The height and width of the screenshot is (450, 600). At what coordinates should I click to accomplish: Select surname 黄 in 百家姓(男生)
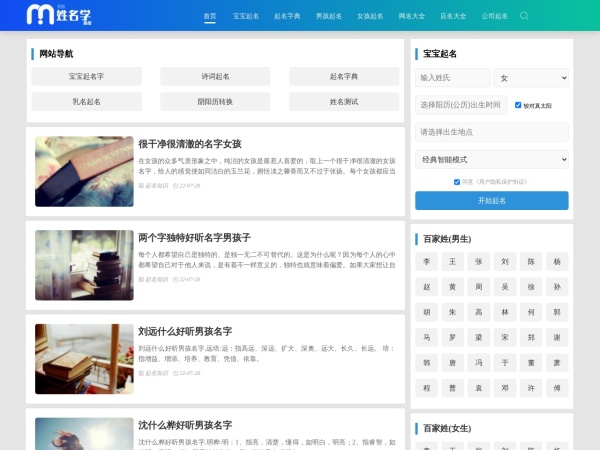(453, 287)
